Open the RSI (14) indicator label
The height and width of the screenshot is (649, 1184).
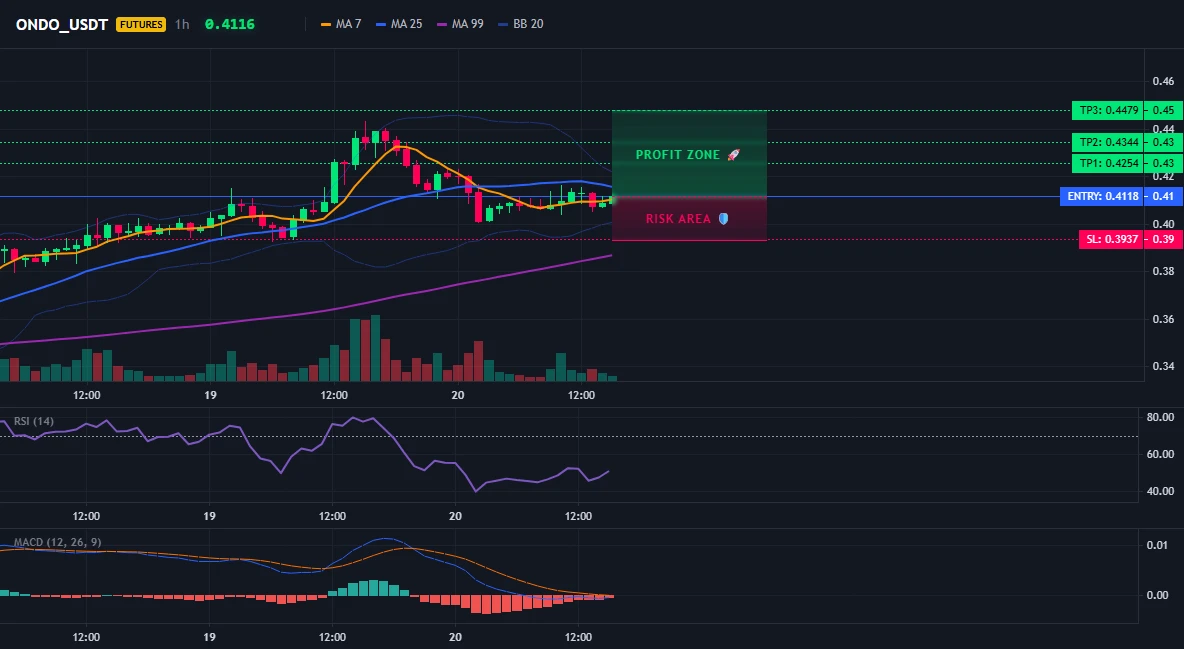(x=34, y=422)
